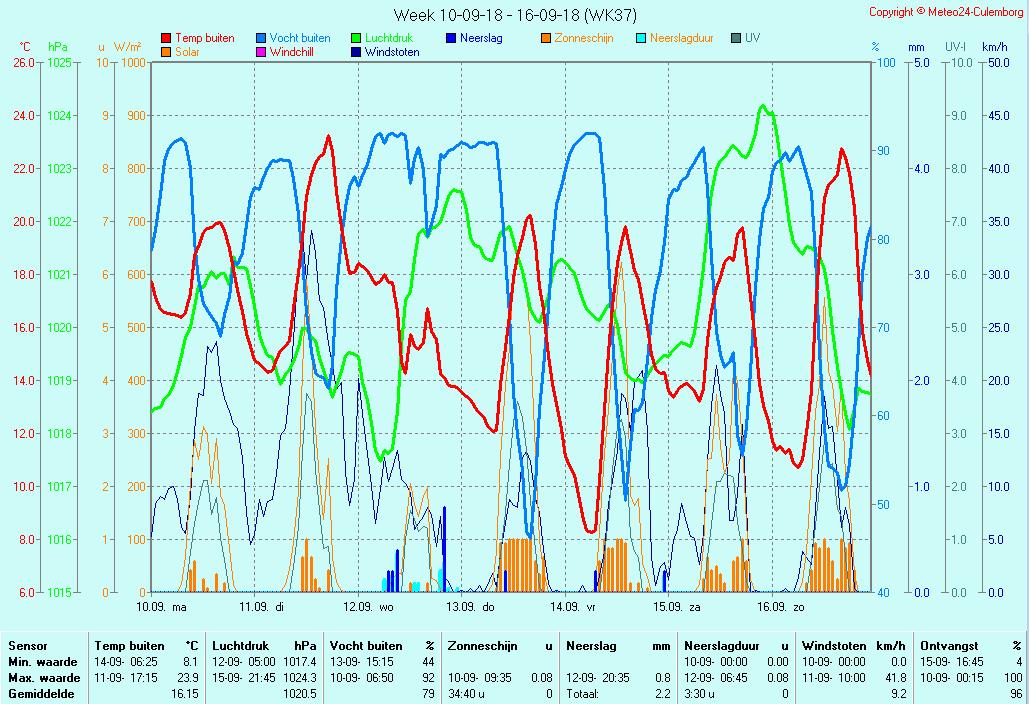The image size is (1029, 704).
Task: Click the km/h axis unit label
Action: click(x=994, y=47)
